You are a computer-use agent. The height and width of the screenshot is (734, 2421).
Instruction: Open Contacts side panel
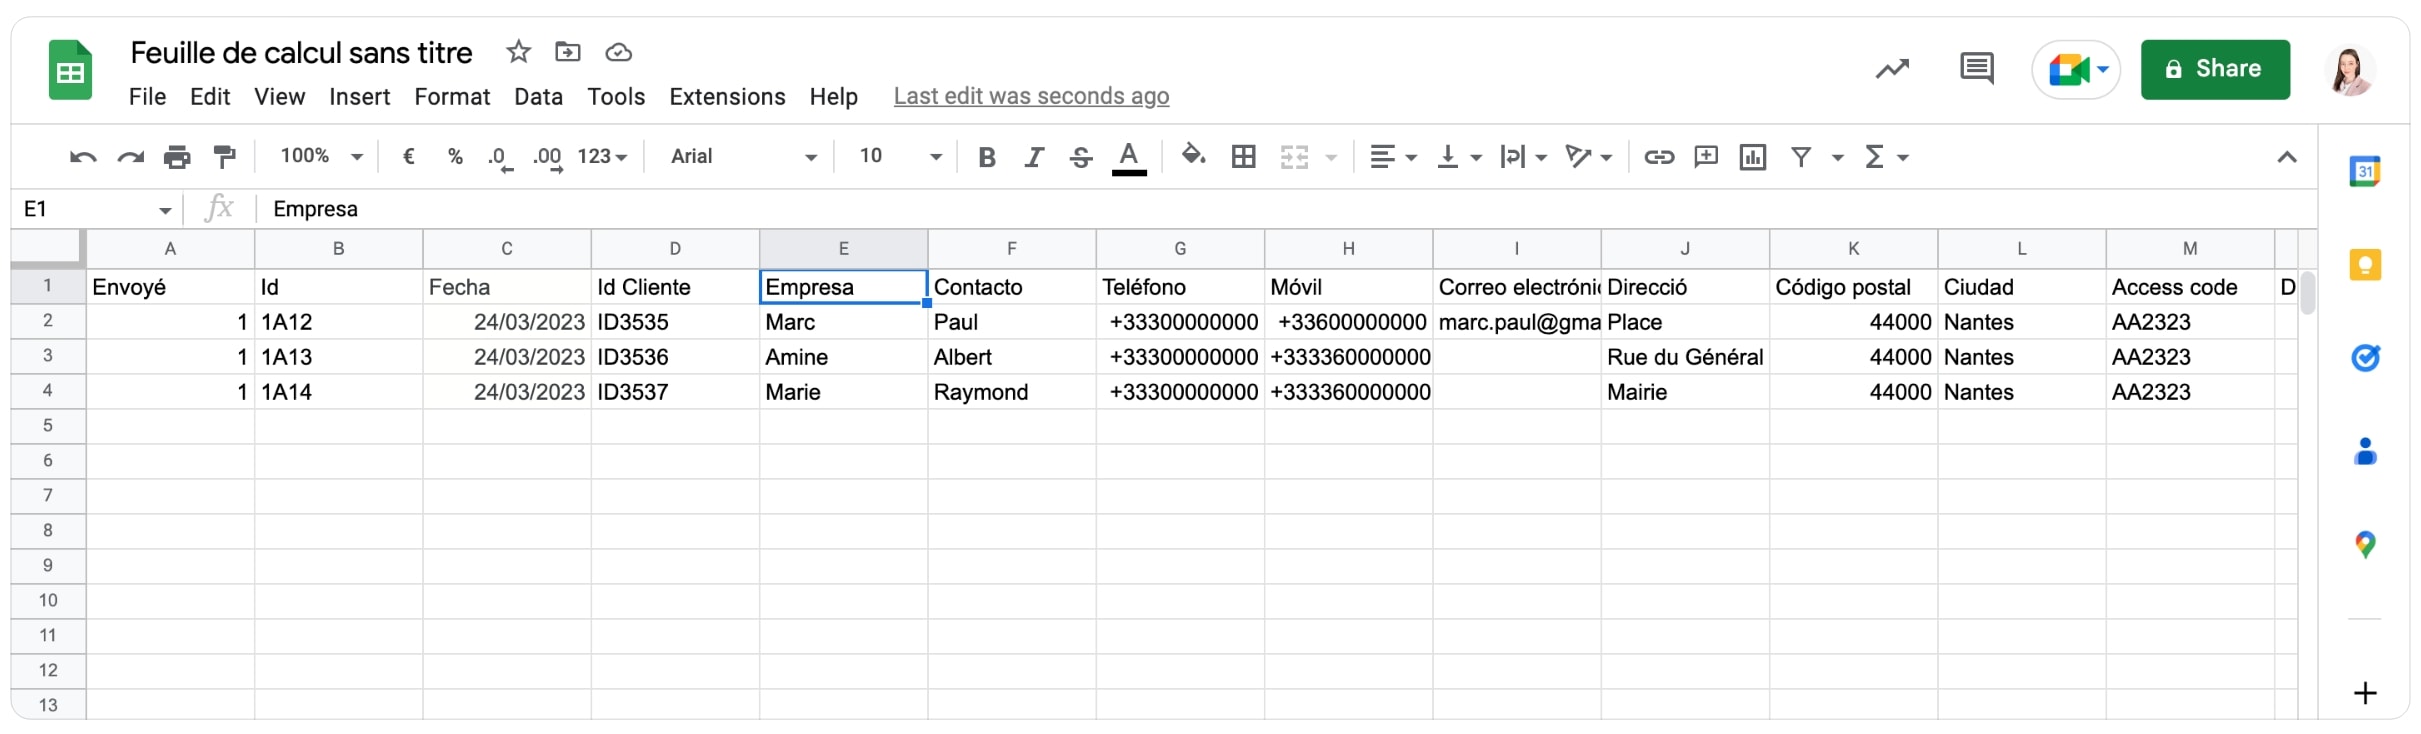(2365, 452)
